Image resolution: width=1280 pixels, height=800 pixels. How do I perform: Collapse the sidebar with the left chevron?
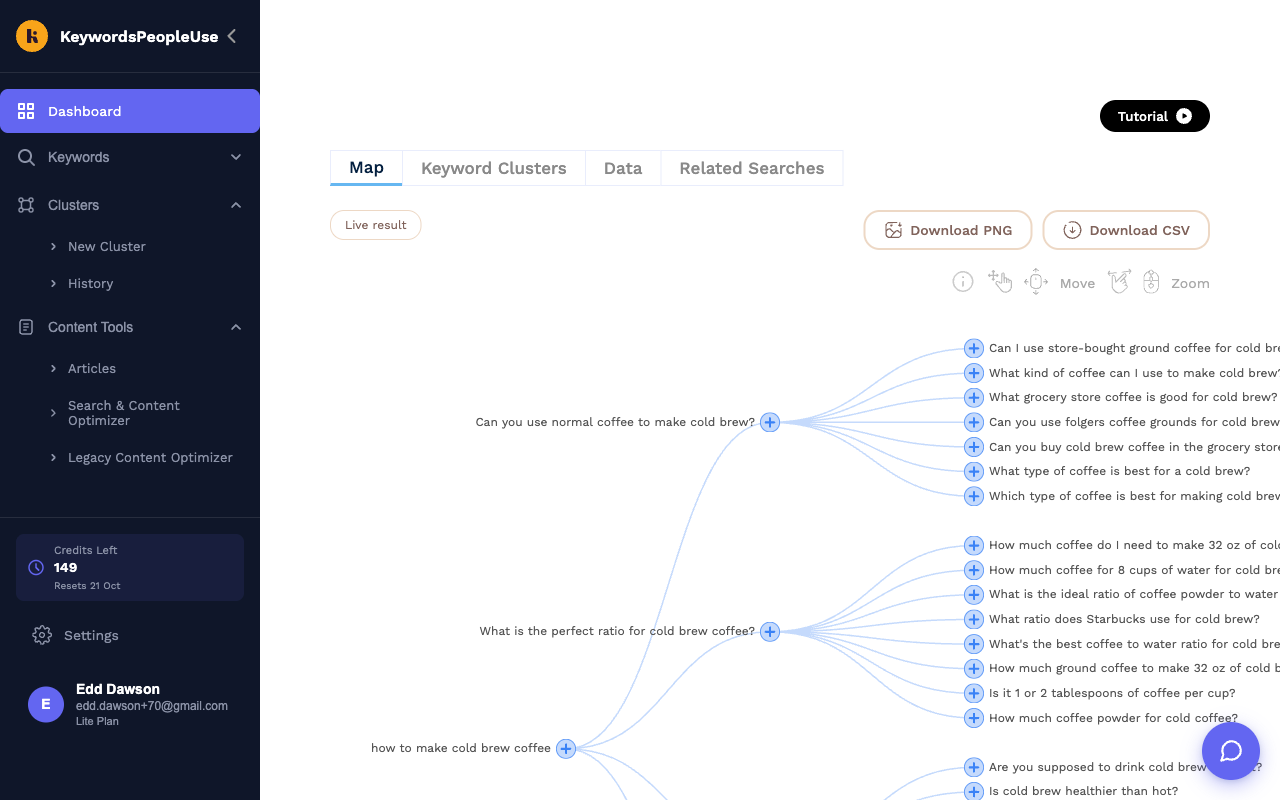pyautogui.click(x=232, y=36)
